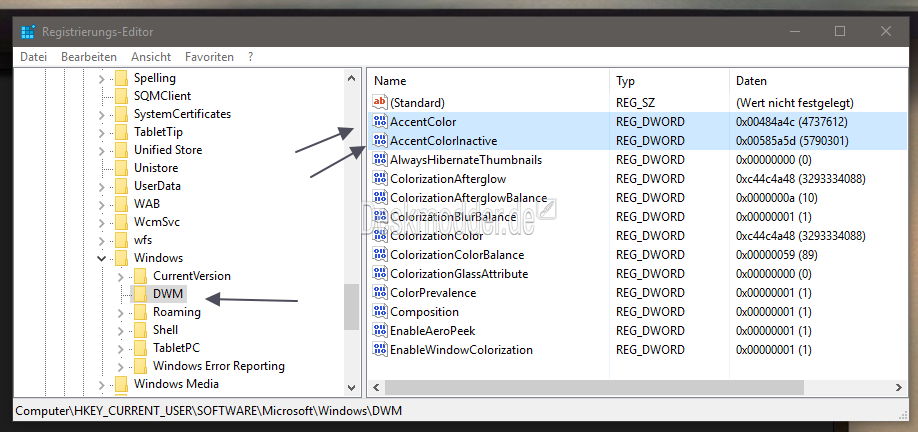Expand the Windows Media key
Image resolution: width=918 pixels, height=432 pixels.
102,385
